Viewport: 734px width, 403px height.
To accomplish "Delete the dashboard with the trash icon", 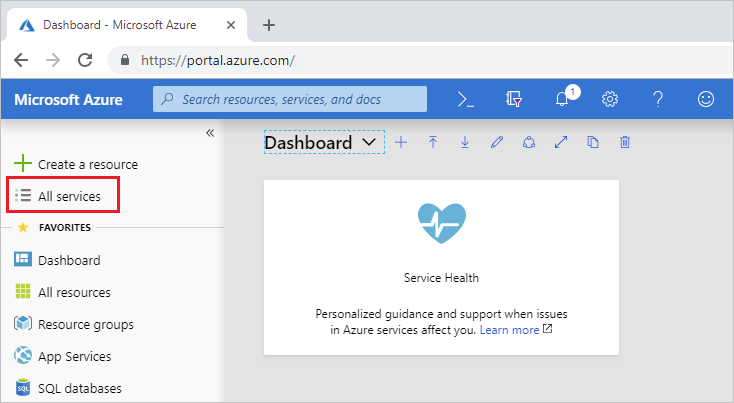I will click(625, 142).
